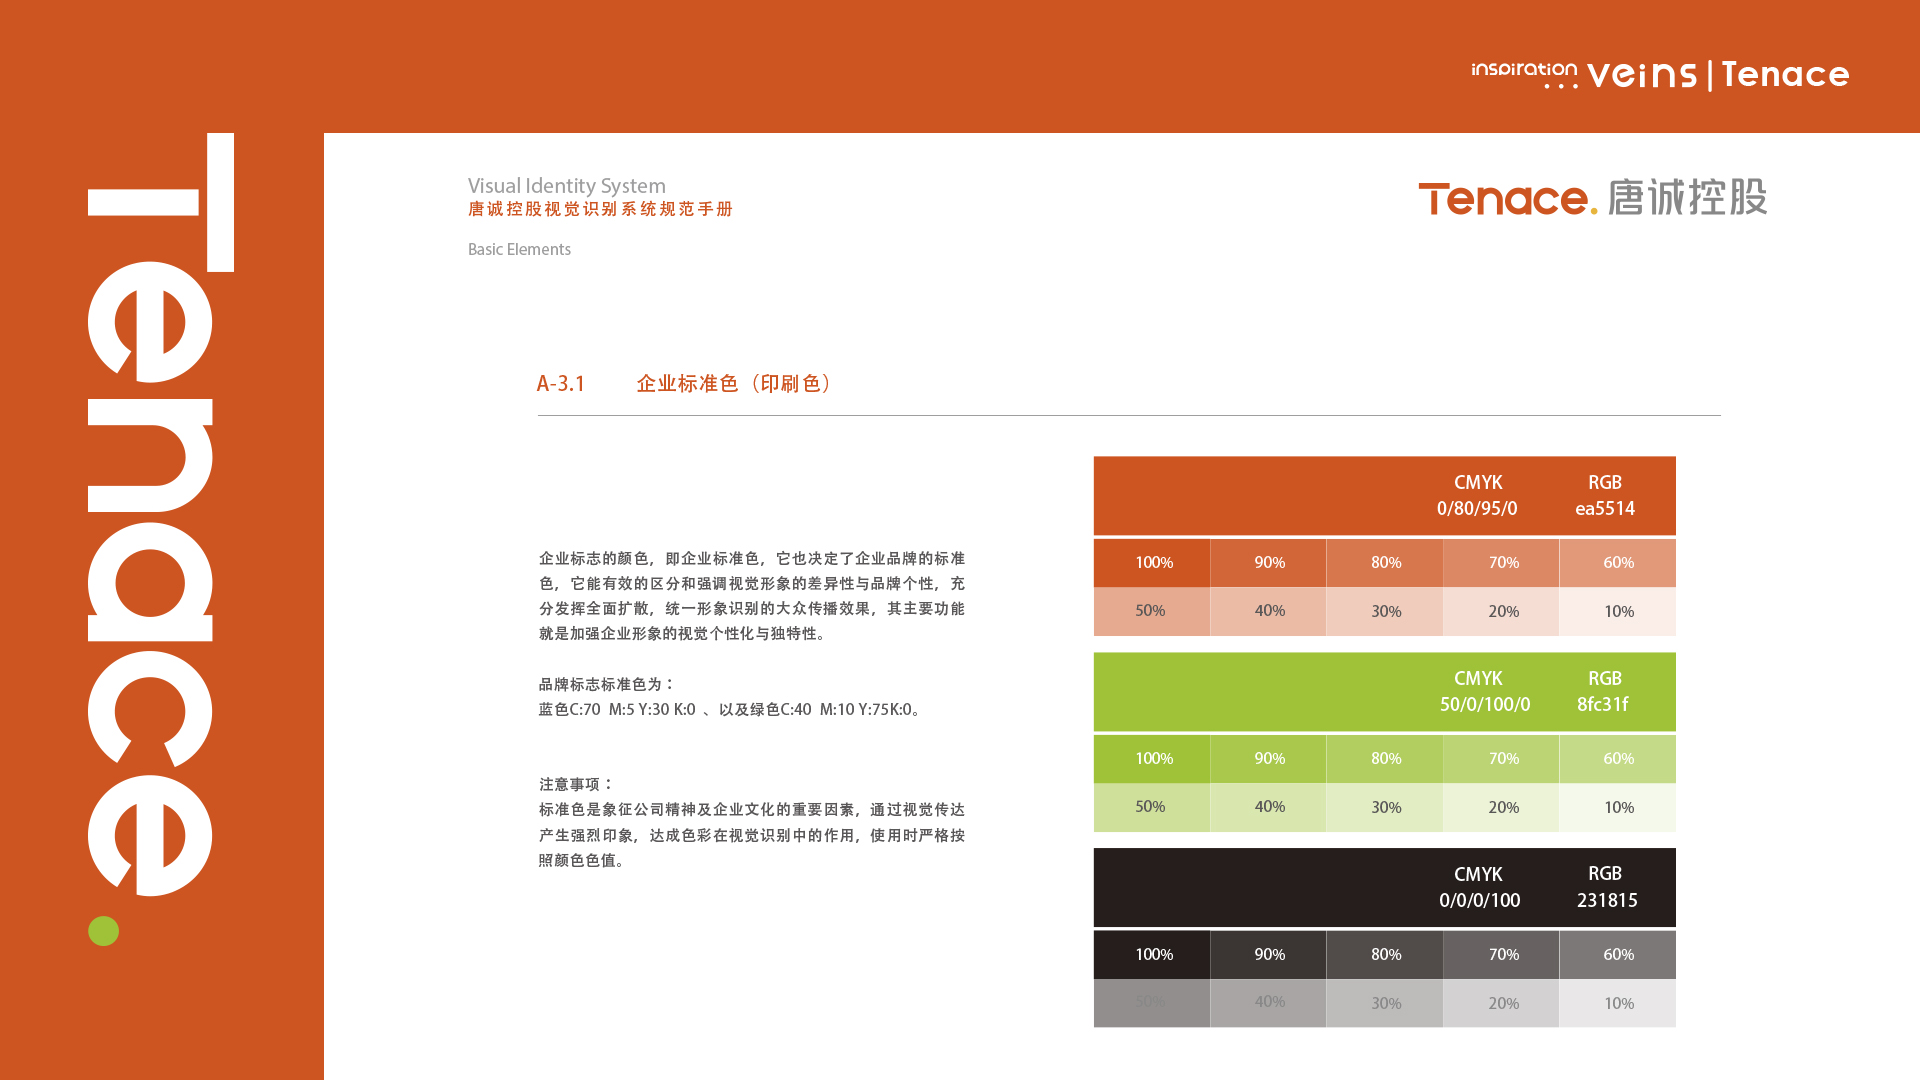Select the gray 20% swatch in black set
The image size is (1920, 1080).
pyautogui.click(x=1501, y=1003)
